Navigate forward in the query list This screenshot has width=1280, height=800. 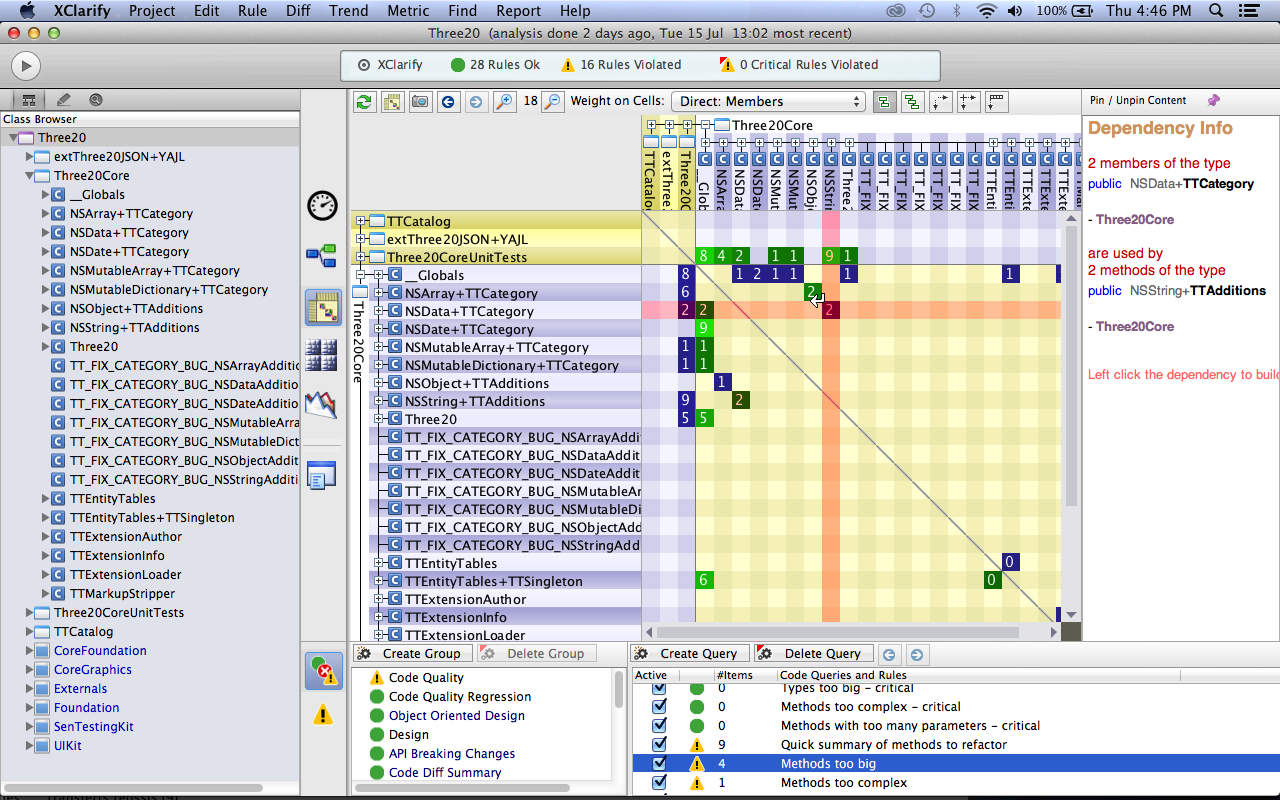(916, 654)
